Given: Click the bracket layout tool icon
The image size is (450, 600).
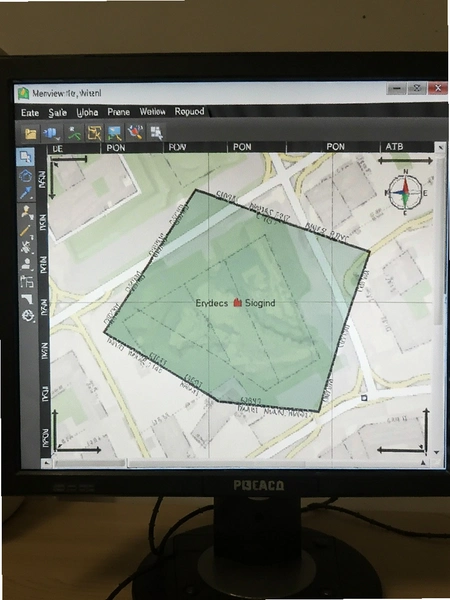Looking at the screenshot, I should 27,282.
